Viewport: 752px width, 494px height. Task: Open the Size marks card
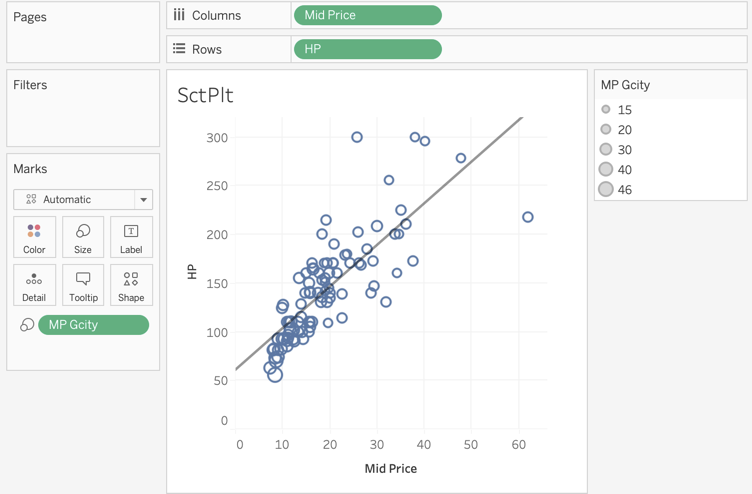[x=83, y=238]
